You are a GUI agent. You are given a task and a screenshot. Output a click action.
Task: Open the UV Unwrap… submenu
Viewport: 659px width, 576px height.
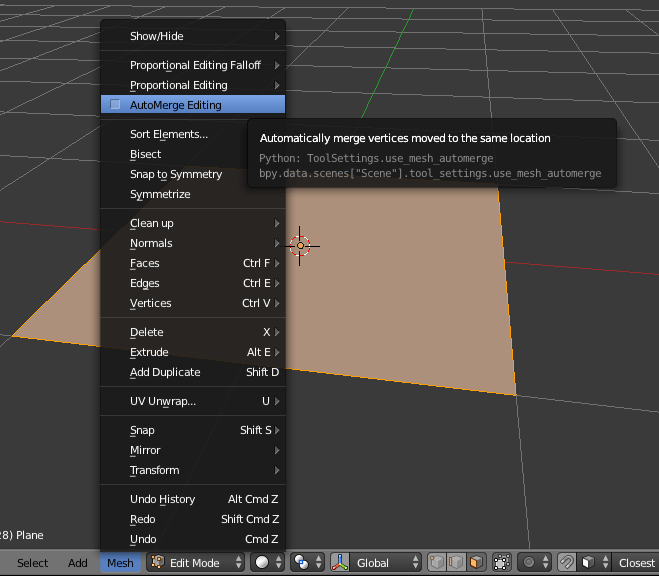coord(193,401)
